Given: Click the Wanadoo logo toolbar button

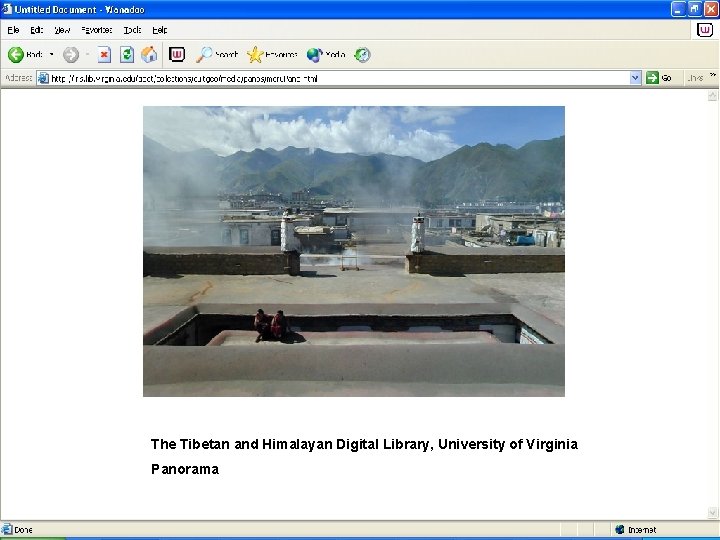Looking at the screenshot, I should [177, 55].
